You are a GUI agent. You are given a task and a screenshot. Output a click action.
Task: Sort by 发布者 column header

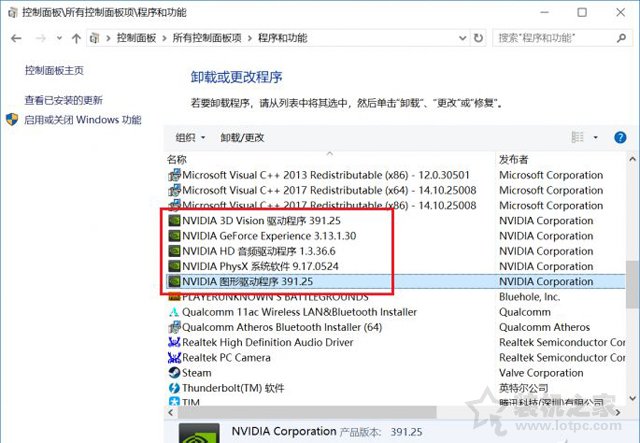tap(513, 159)
